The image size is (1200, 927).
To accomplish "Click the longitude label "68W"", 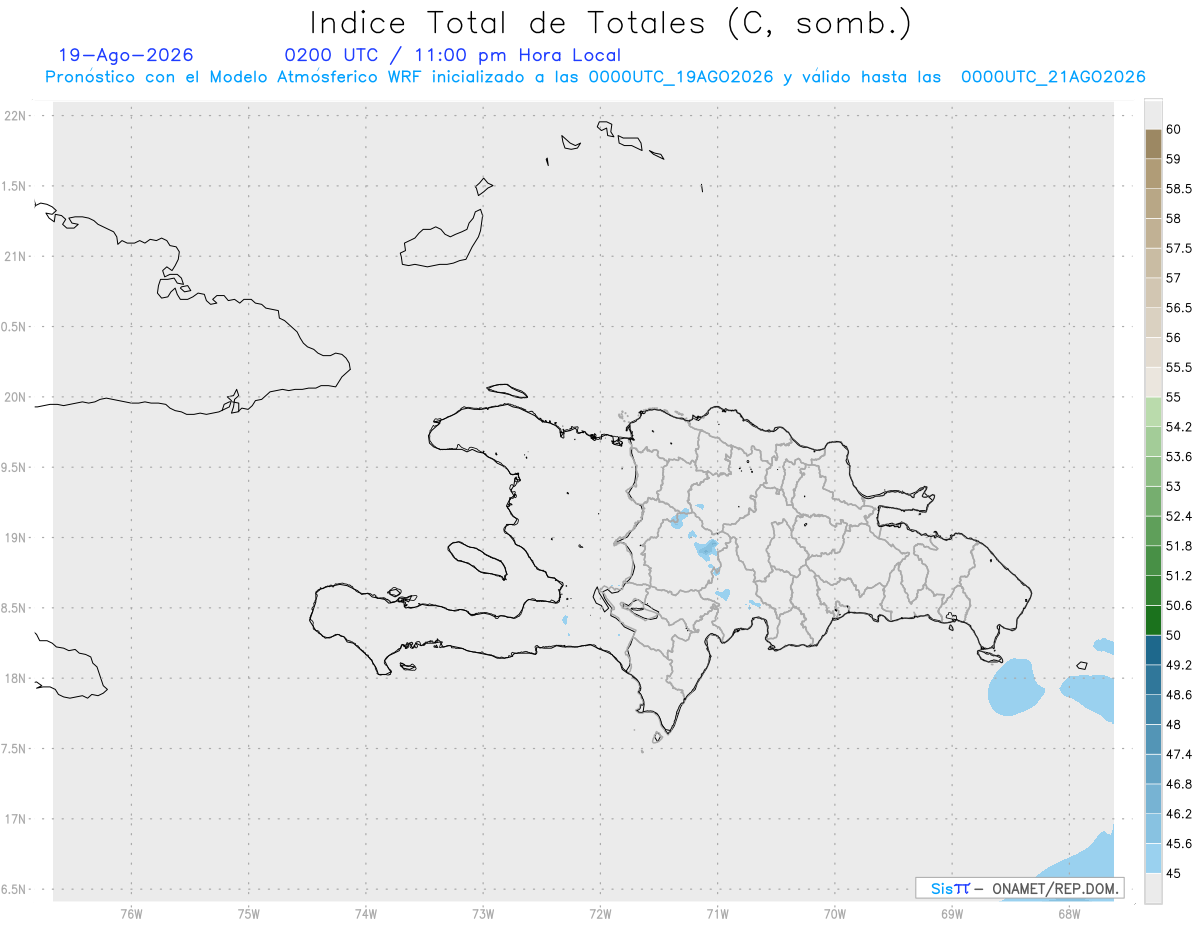I will (1069, 913).
